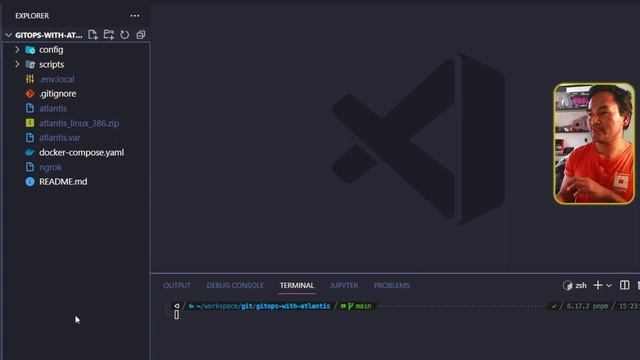This screenshot has height=360, width=640.
Task: Click the zip icon beside atlantis_linux_386.zip
Action: point(30,123)
